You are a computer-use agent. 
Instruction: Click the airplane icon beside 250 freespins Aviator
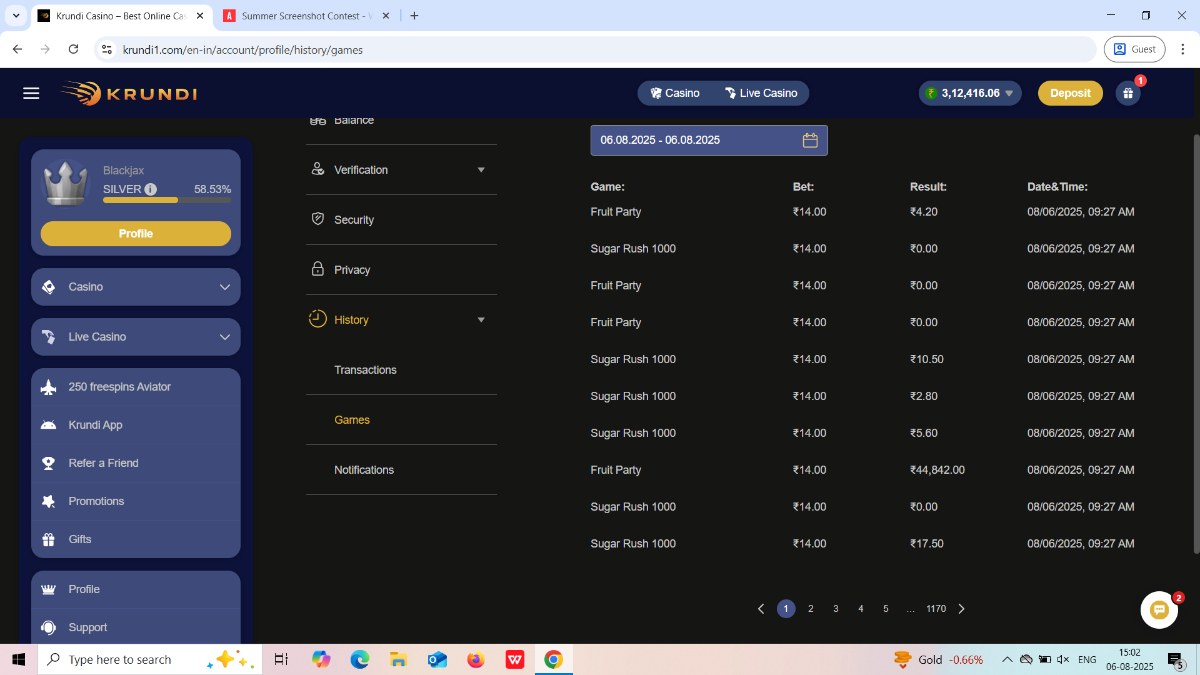[x=48, y=387]
